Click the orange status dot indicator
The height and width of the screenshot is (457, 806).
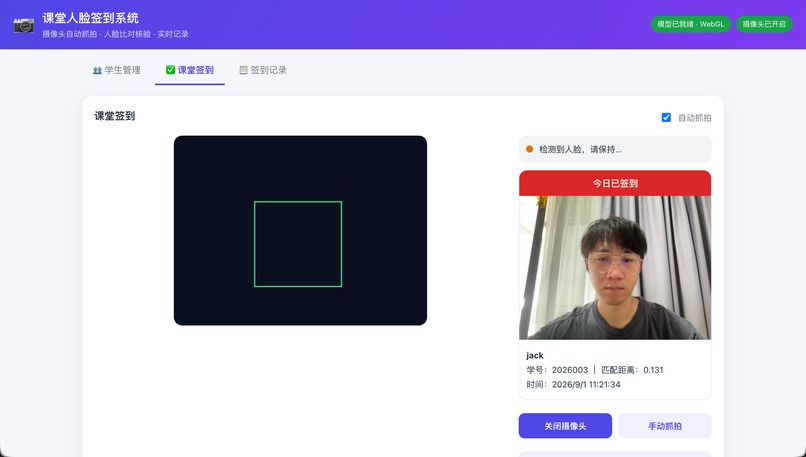coord(529,149)
